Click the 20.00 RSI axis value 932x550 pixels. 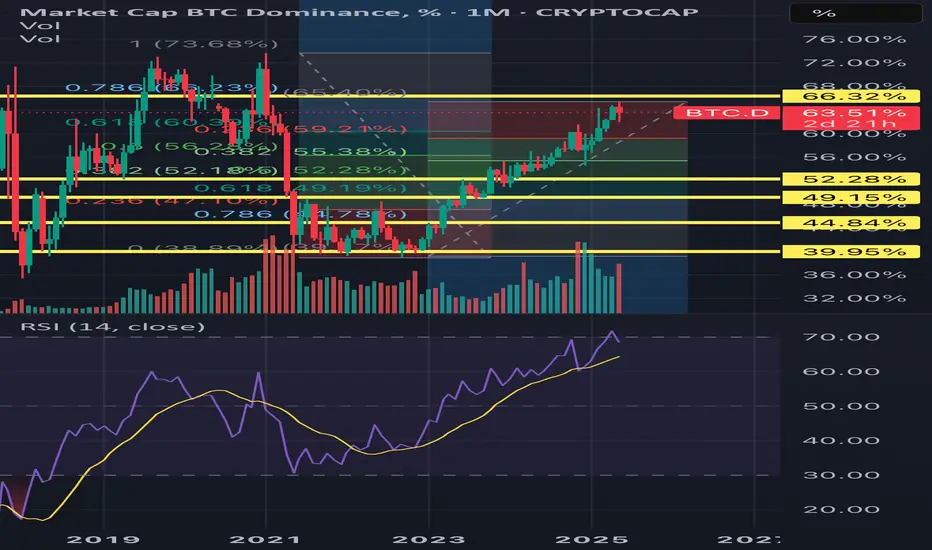coord(841,510)
